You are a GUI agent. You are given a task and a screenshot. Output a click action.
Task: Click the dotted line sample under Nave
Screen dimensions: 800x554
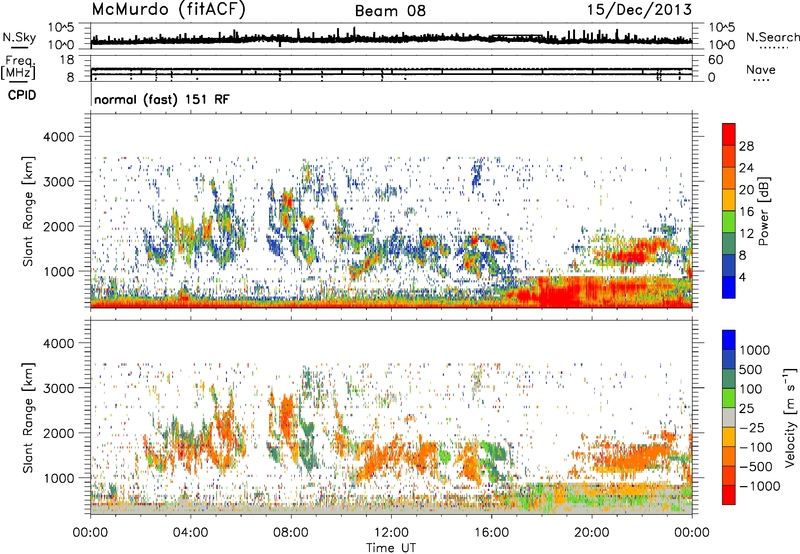(x=761, y=81)
